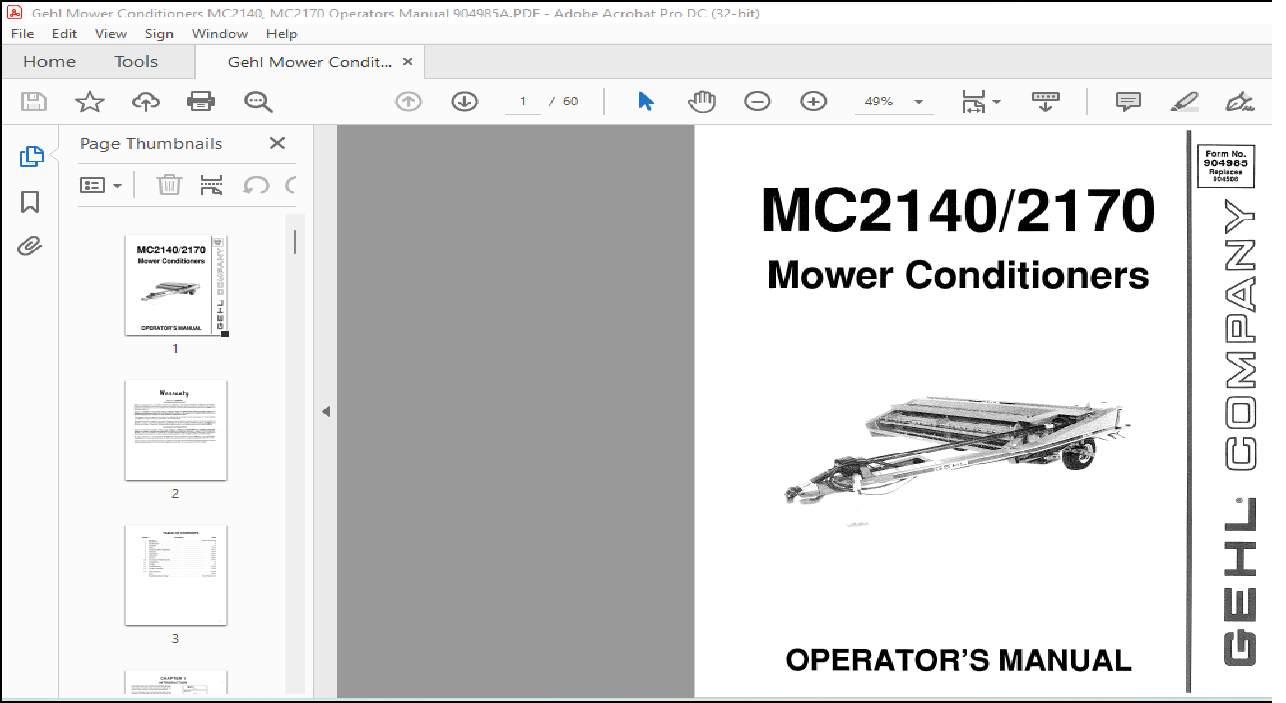This screenshot has height=703, width=1286.
Task: Collapse the navigation pane arrow
Action: [326, 411]
